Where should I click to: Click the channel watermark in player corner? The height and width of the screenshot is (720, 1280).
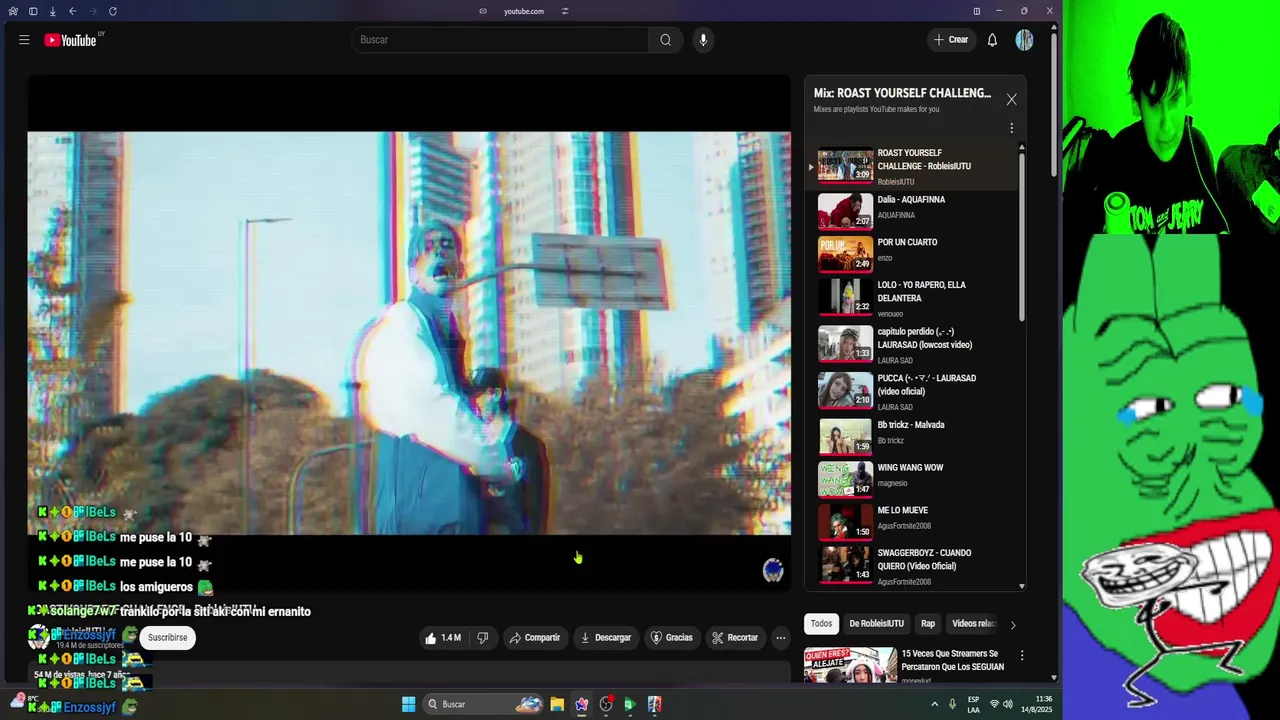773,570
